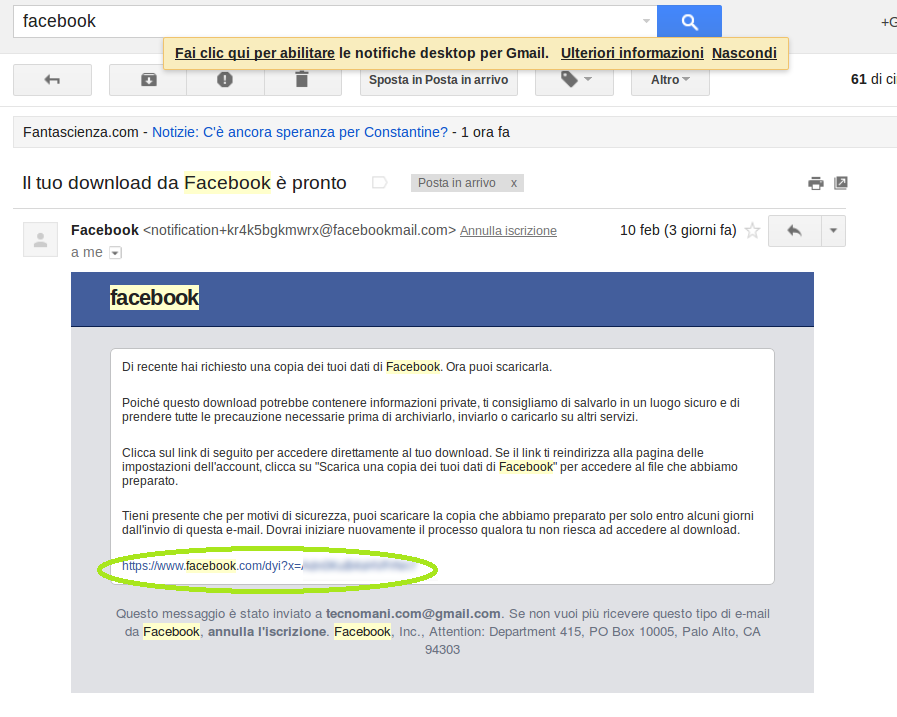Click the sender avatar placeholder
The image size is (897, 717).
pos(40,239)
